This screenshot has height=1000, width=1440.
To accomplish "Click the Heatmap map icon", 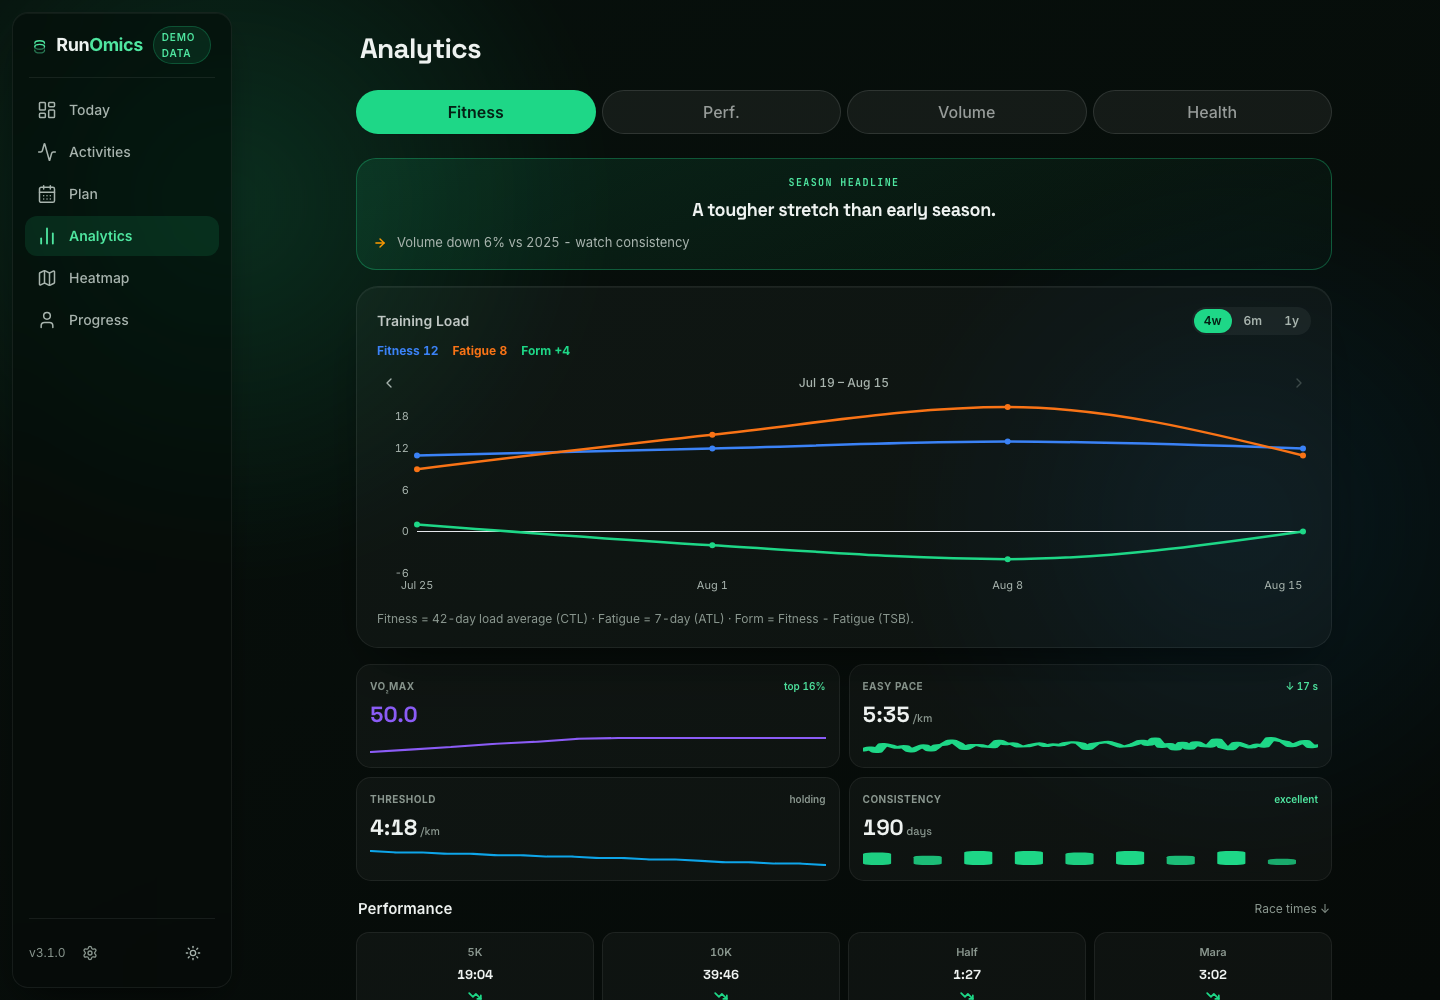I will point(47,278).
